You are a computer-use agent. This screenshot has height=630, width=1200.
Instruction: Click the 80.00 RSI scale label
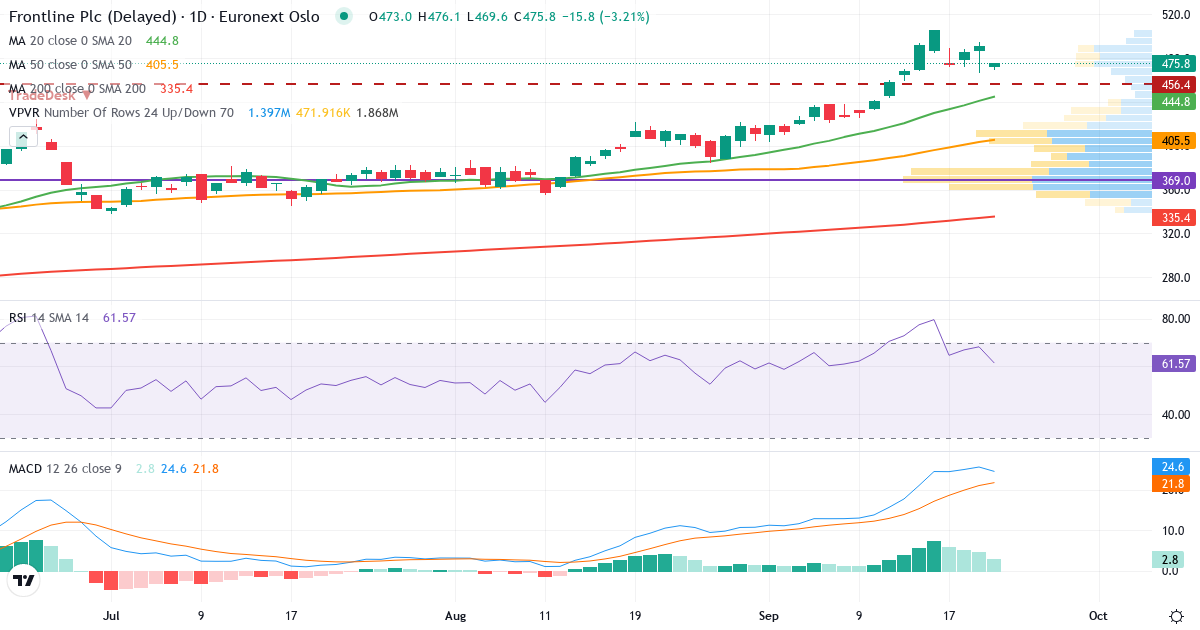[x=1175, y=319]
